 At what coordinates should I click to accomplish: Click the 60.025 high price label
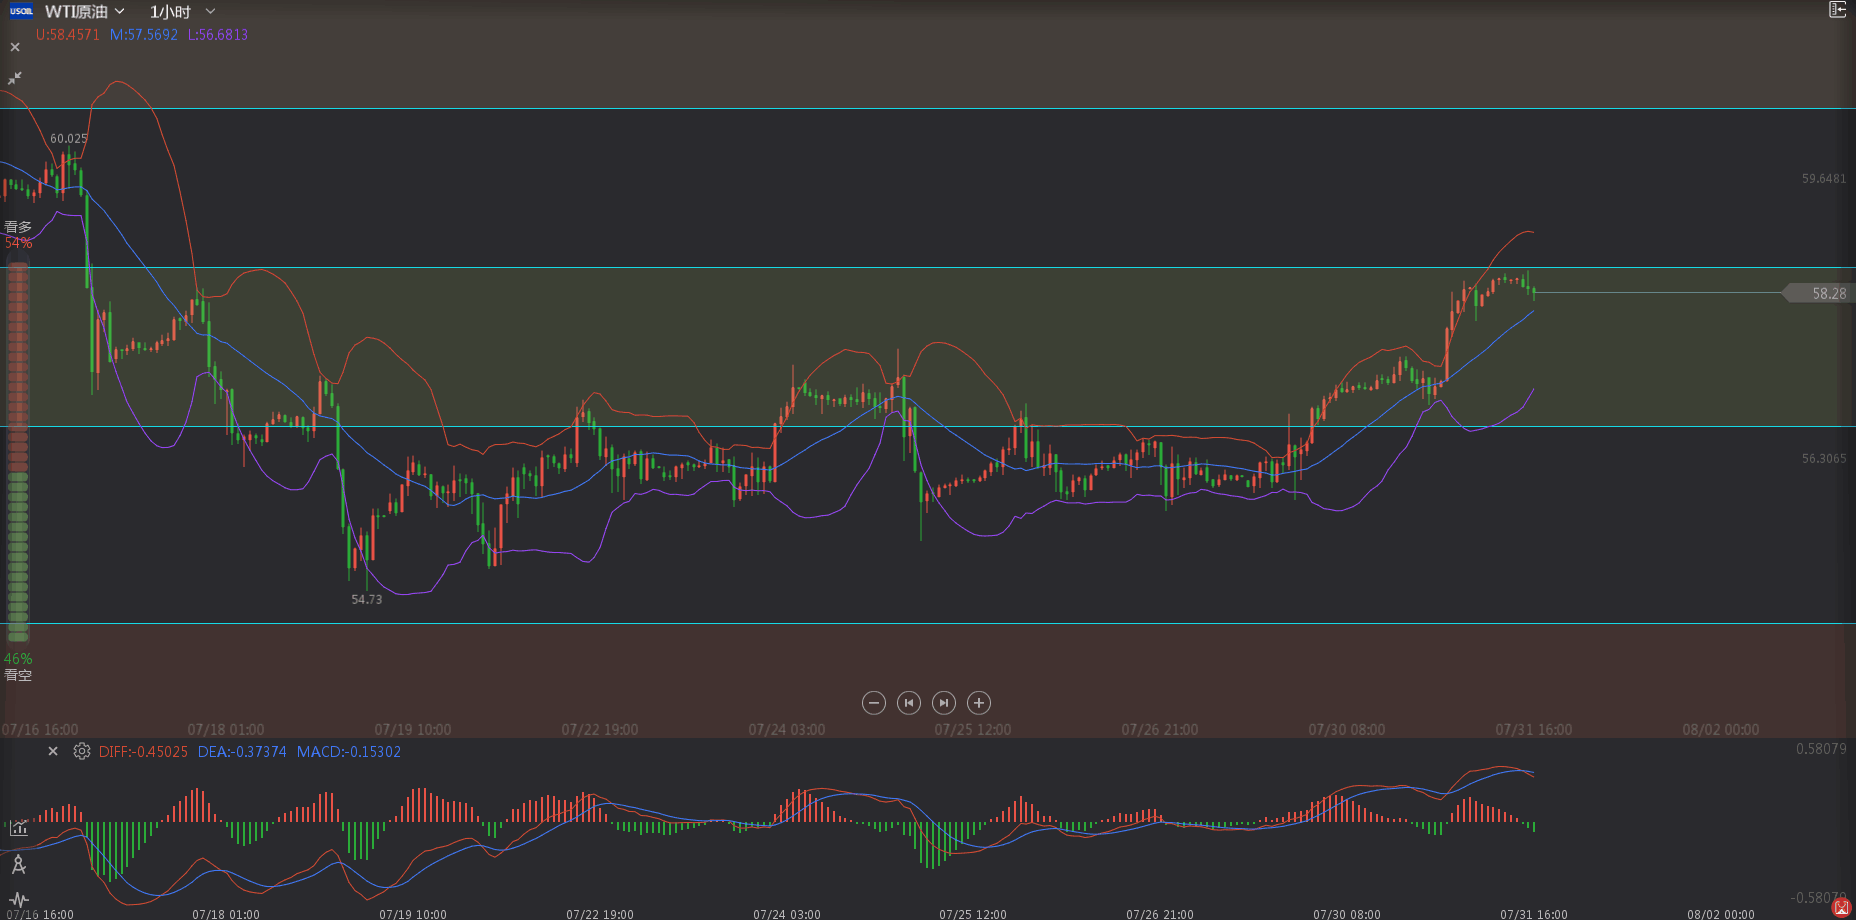click(69, 139)
